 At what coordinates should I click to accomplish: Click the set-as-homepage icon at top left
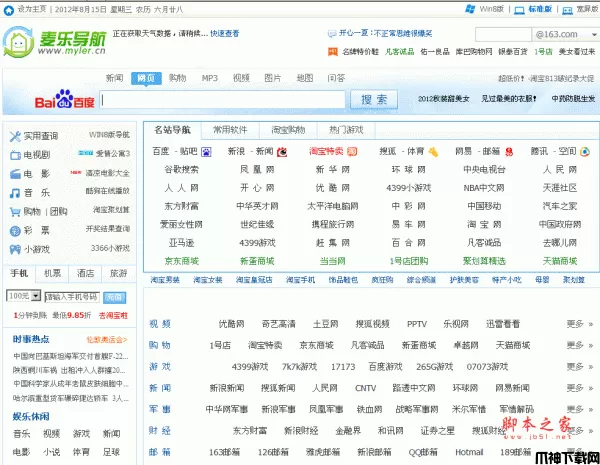[8, 10]
